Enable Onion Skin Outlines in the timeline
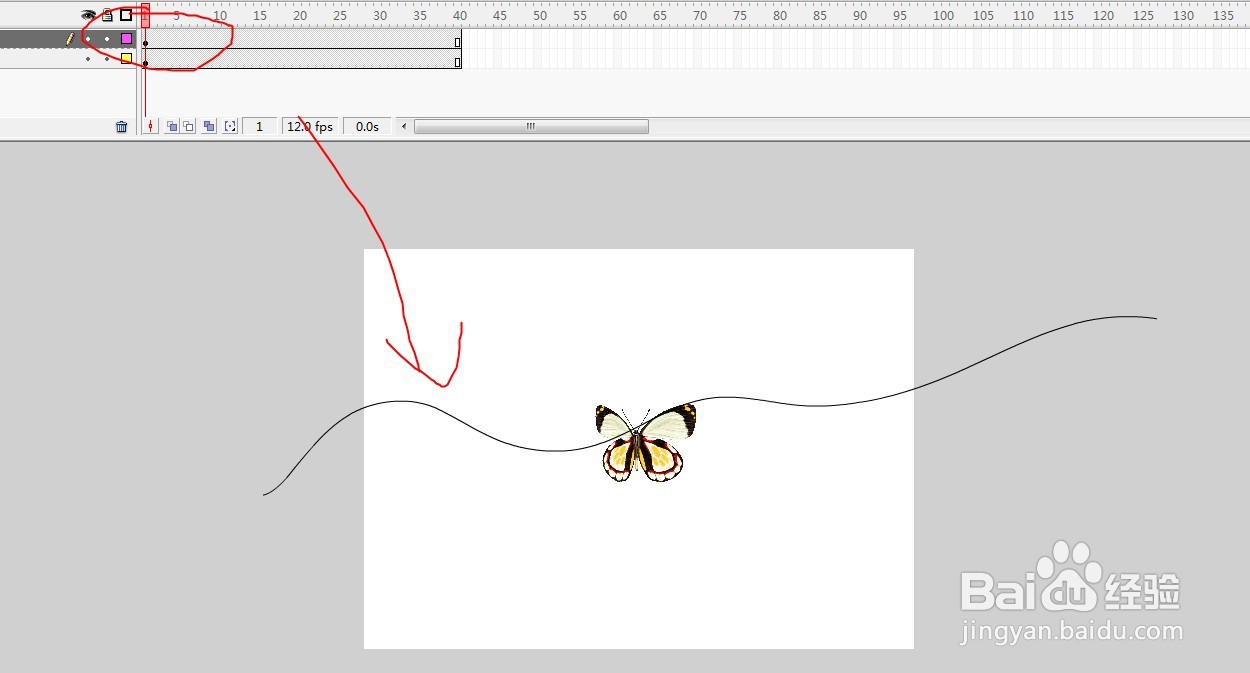Screen dimensions: 1250x673 188,127
